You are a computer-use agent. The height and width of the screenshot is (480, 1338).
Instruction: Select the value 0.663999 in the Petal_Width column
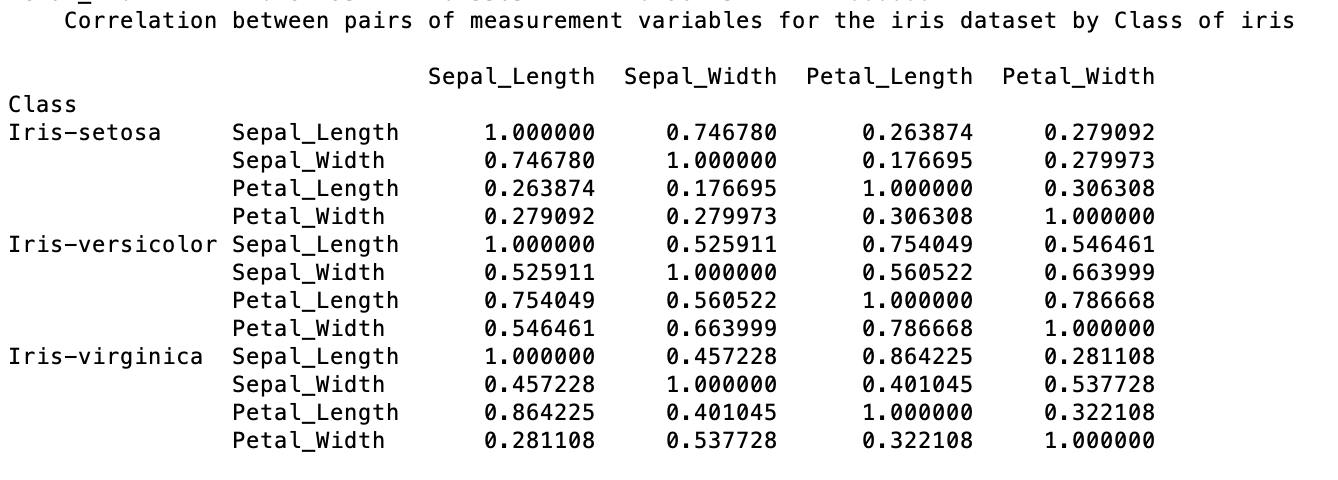tap(1100, 272)
